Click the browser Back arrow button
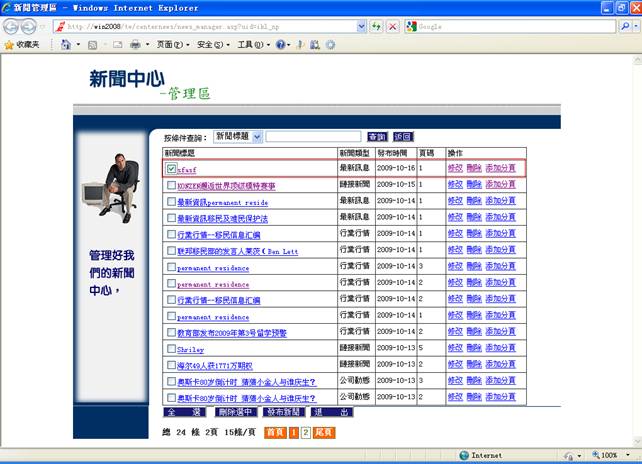 [13, 26]
